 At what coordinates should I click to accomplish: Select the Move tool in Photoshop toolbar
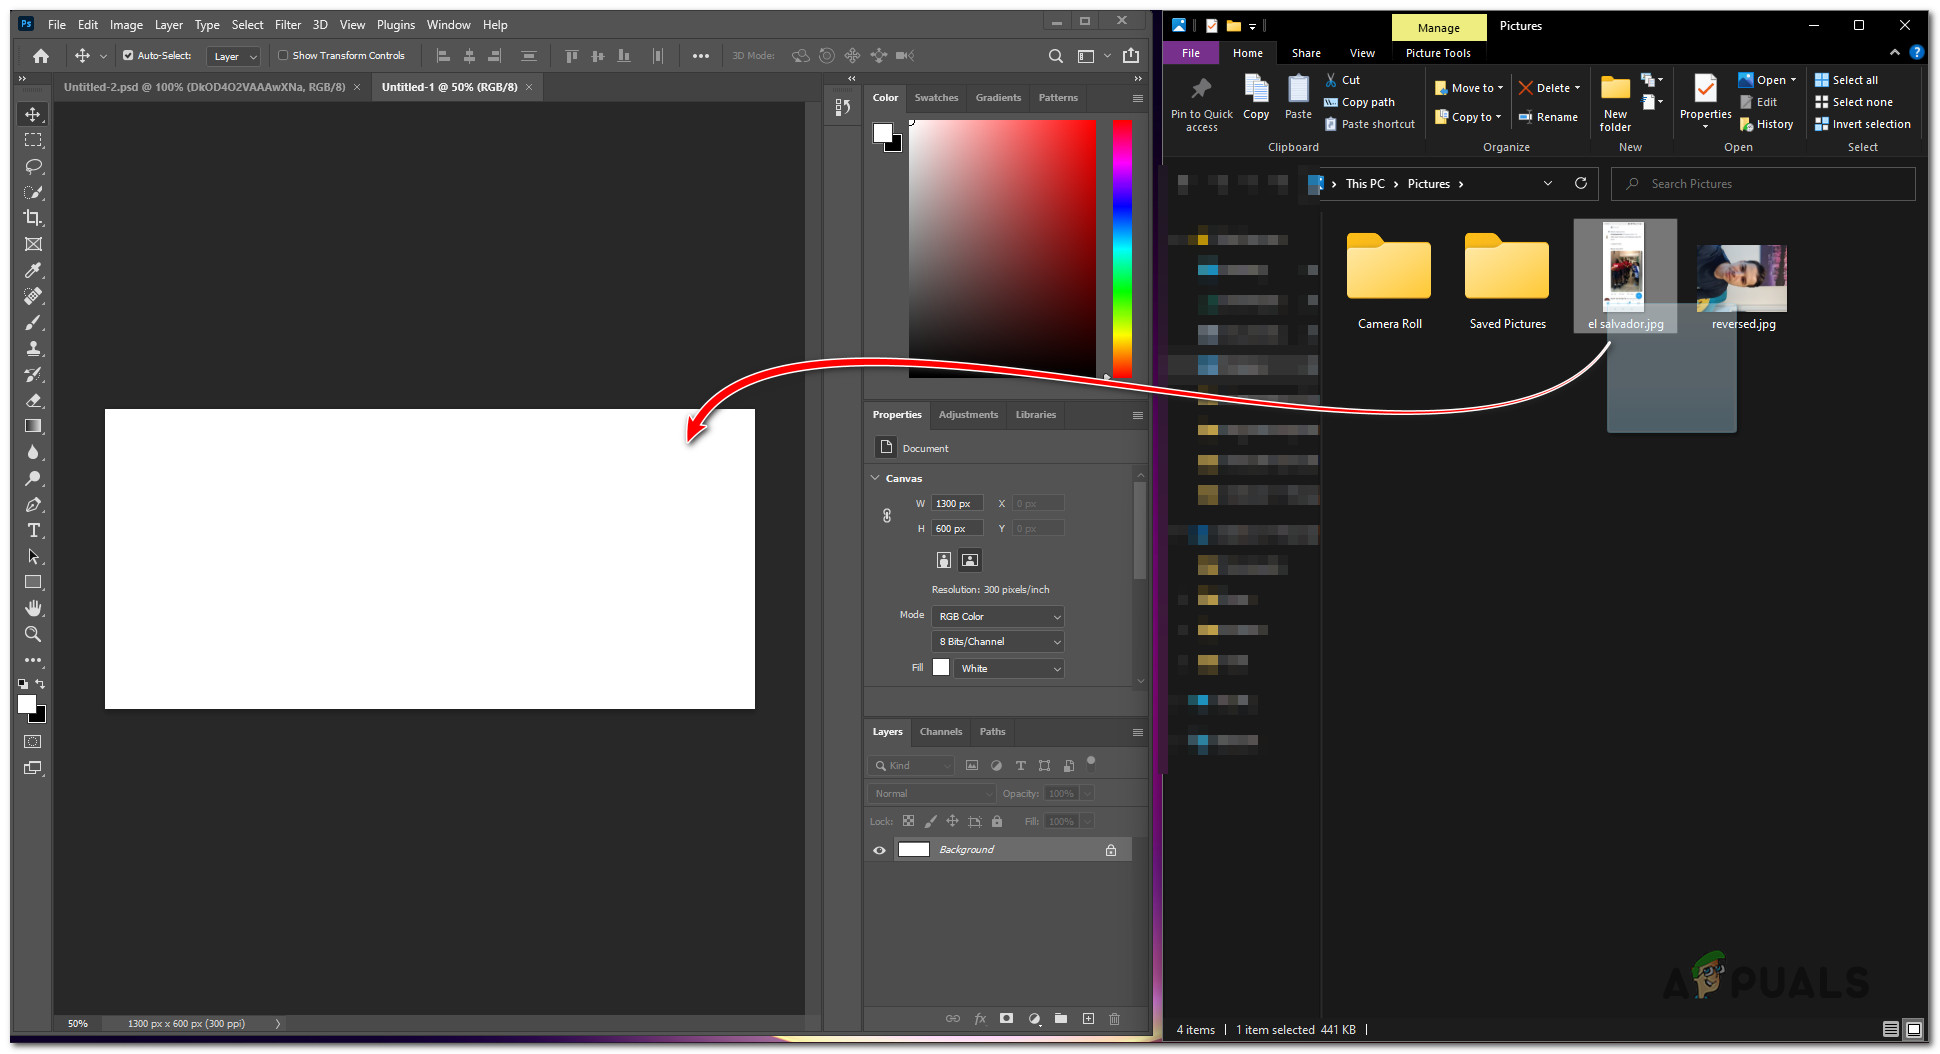click(x=33, y=114)
